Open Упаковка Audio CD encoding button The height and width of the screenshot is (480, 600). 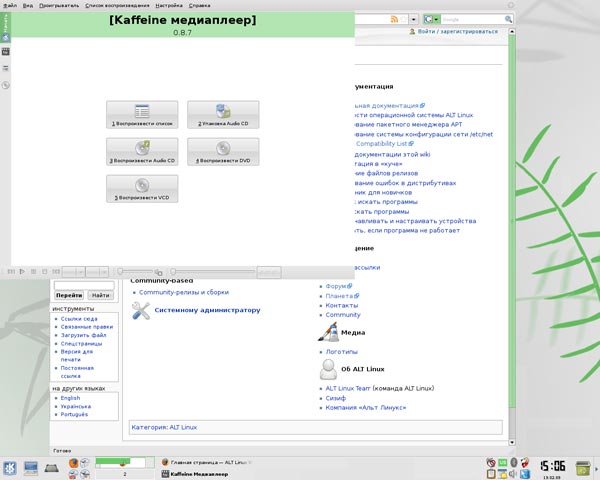(x=222, y=113)
